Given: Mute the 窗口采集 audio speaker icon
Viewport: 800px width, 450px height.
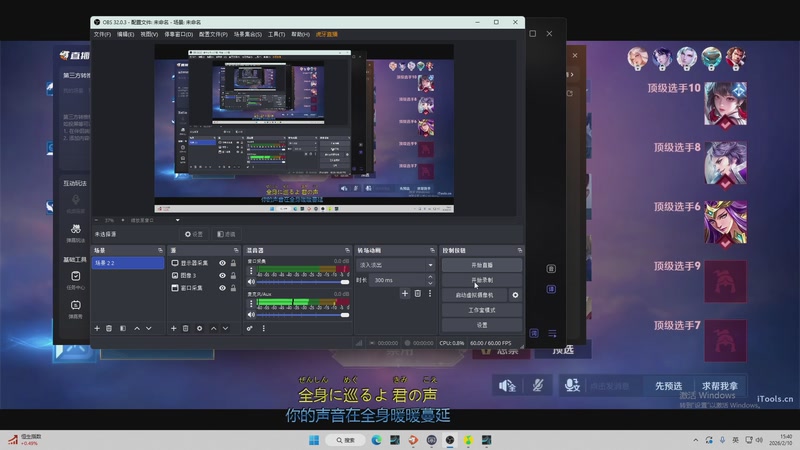Looking at the screenshot, I should point(251,282).
